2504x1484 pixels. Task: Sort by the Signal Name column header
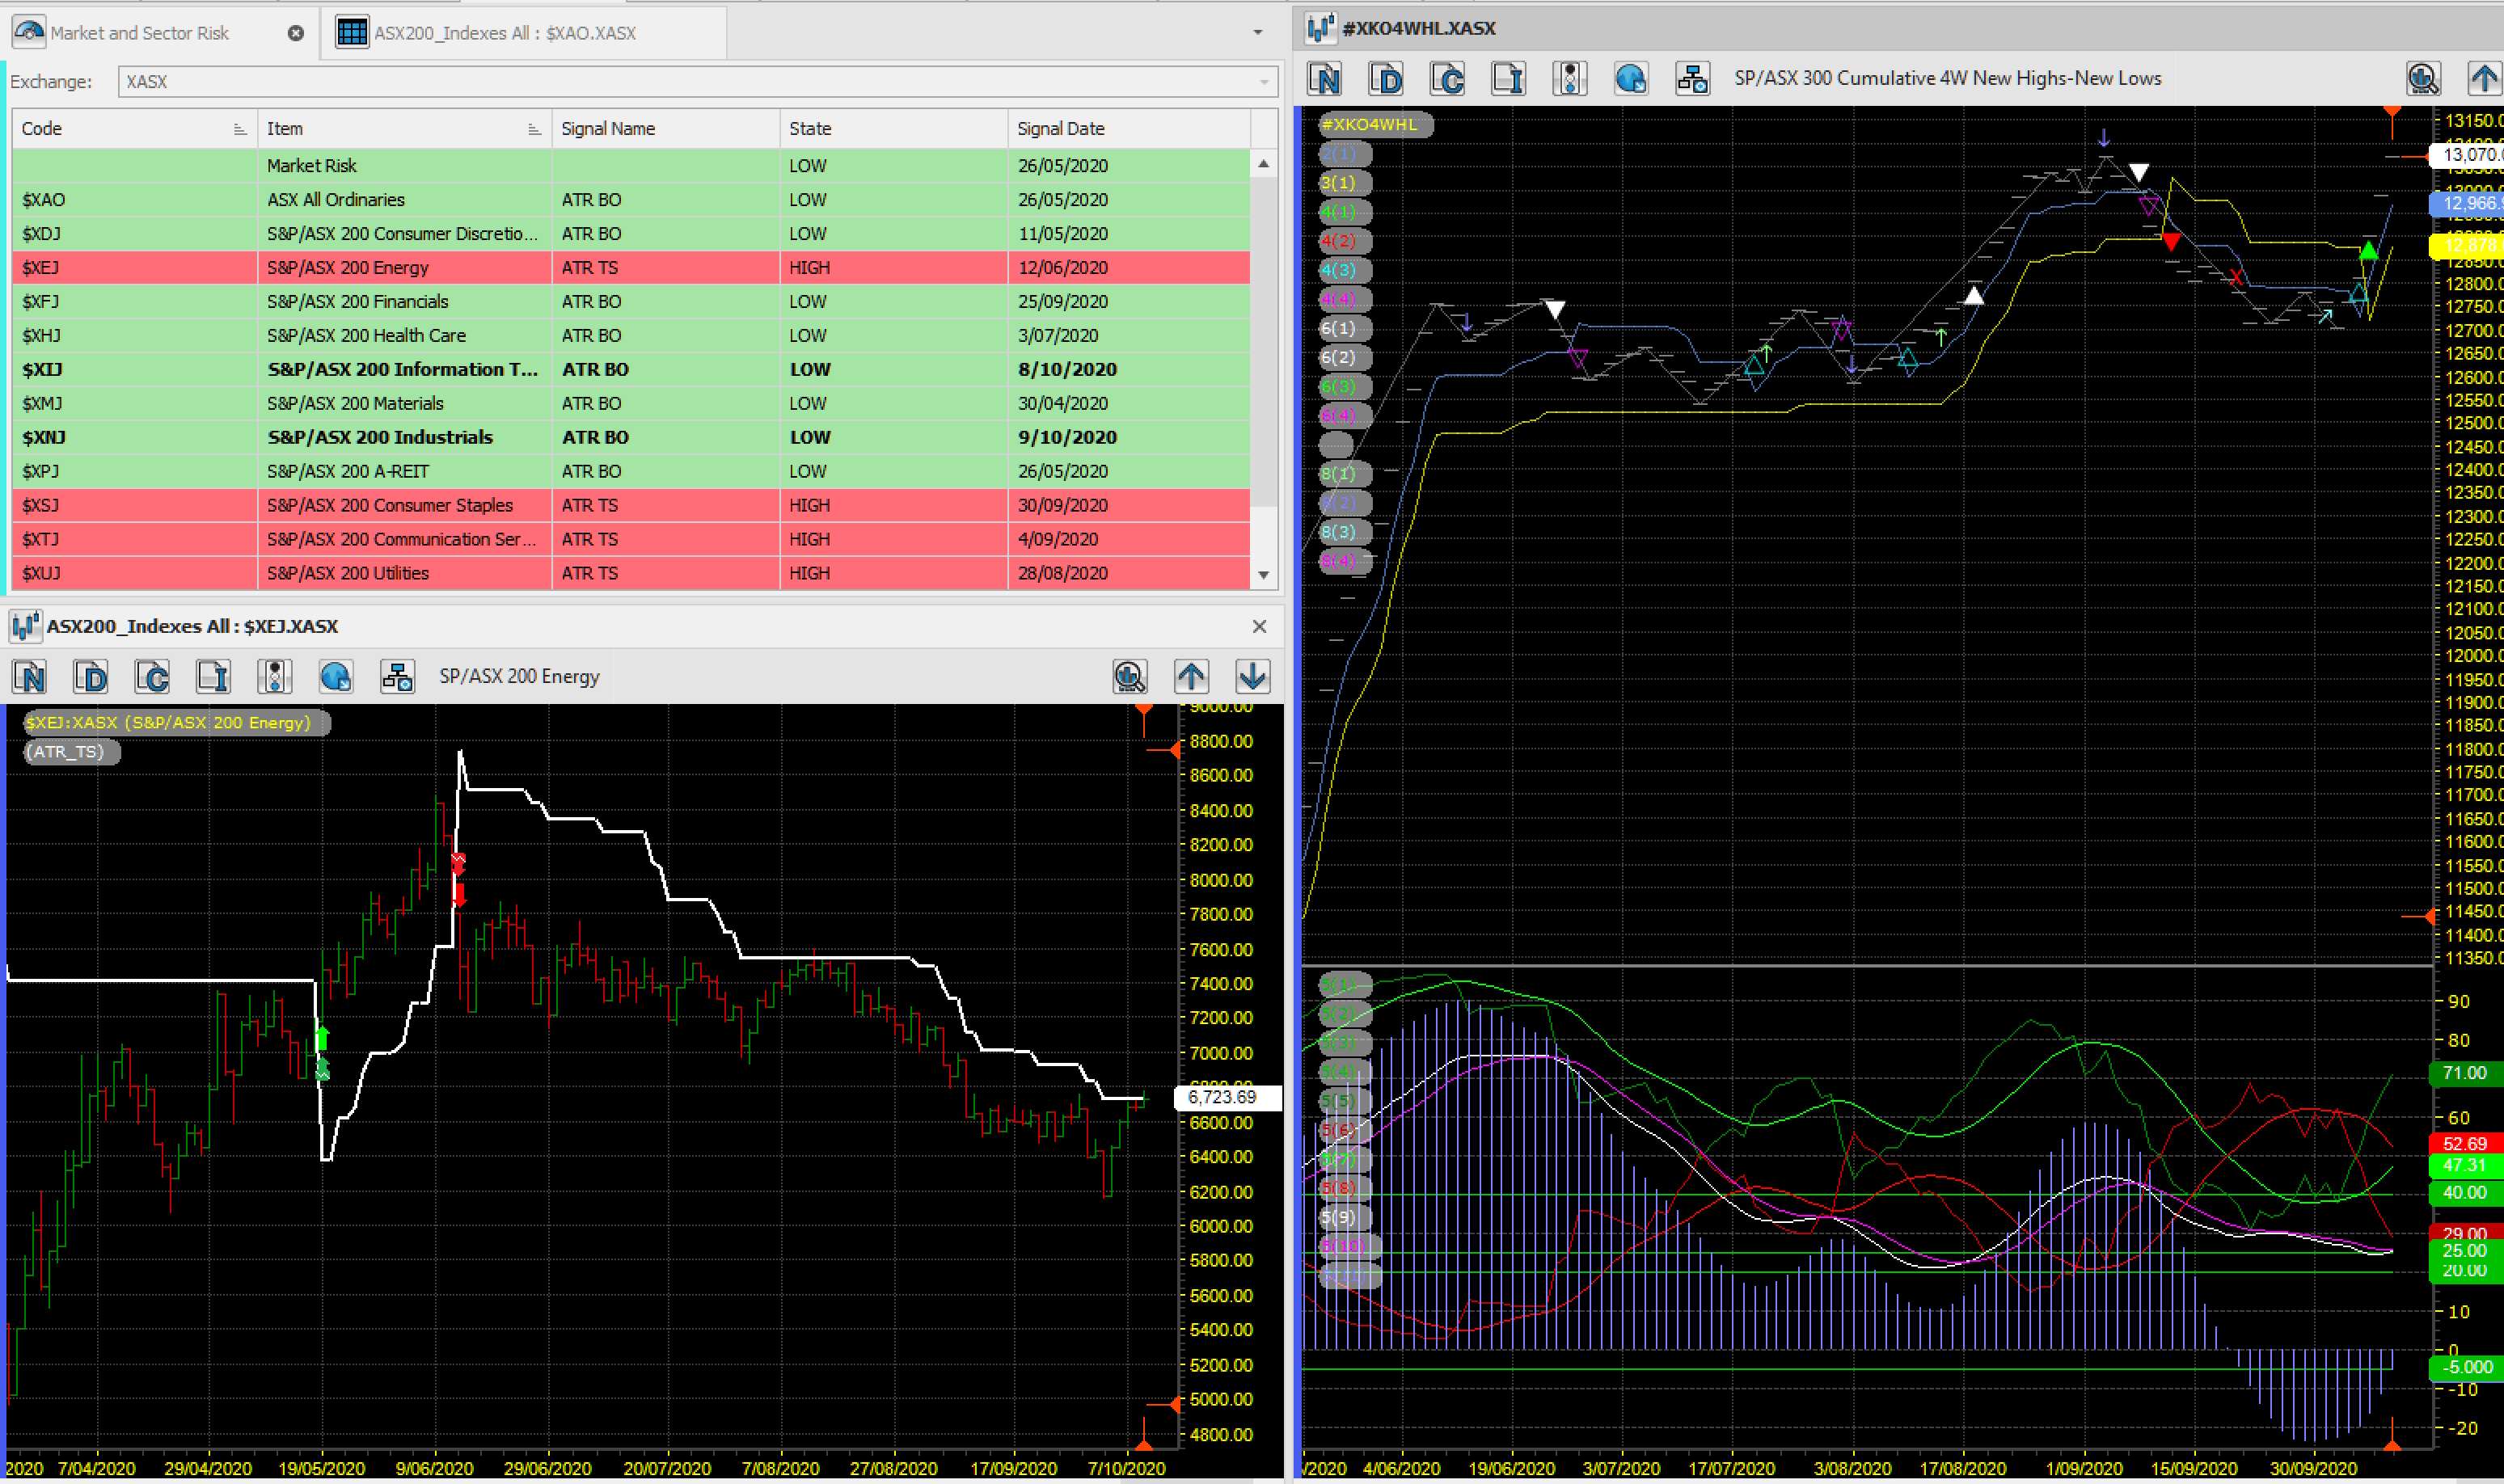666,129
